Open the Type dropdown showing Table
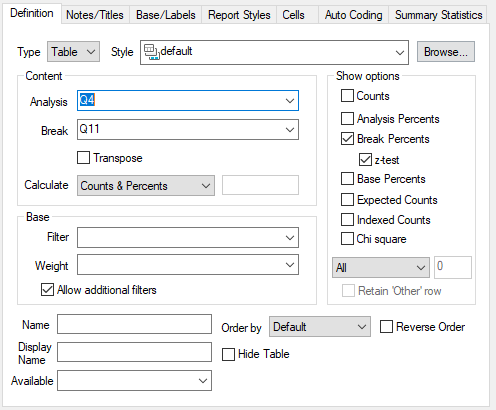Screen dimensions: 496x410 click(73, 52)
